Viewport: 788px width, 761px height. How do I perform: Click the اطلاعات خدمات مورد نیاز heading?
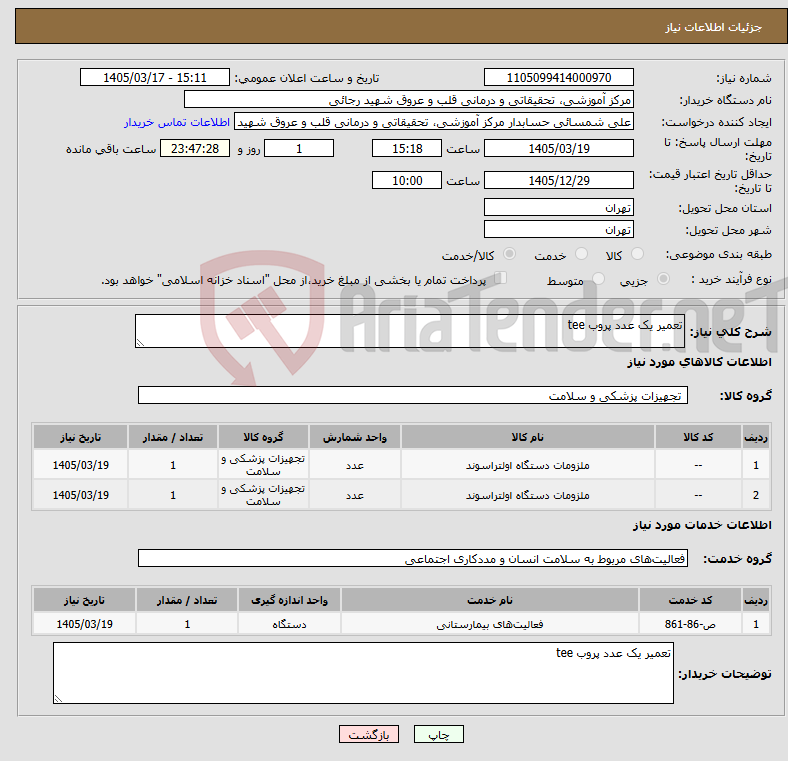pyautogui.click(x=702, y=525)
